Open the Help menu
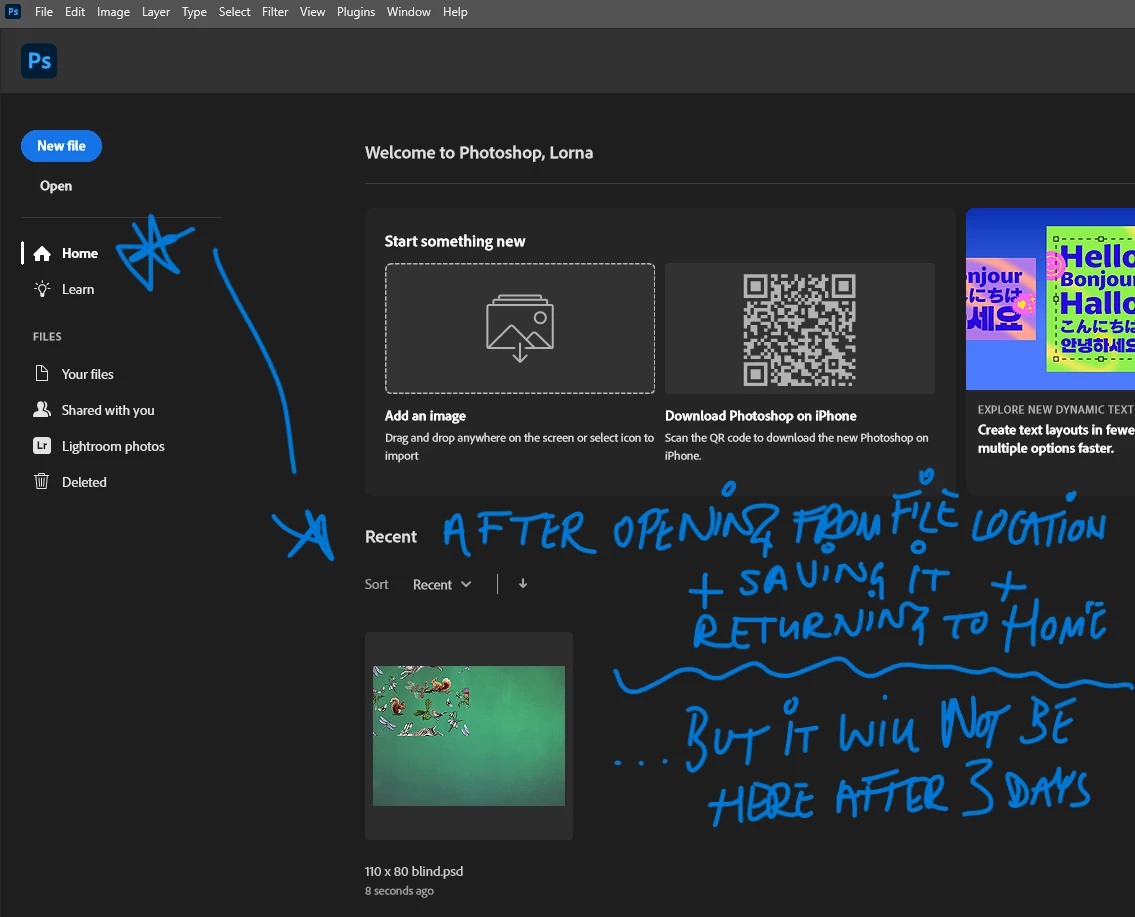The image size is (1135, 917). point(455,12)
